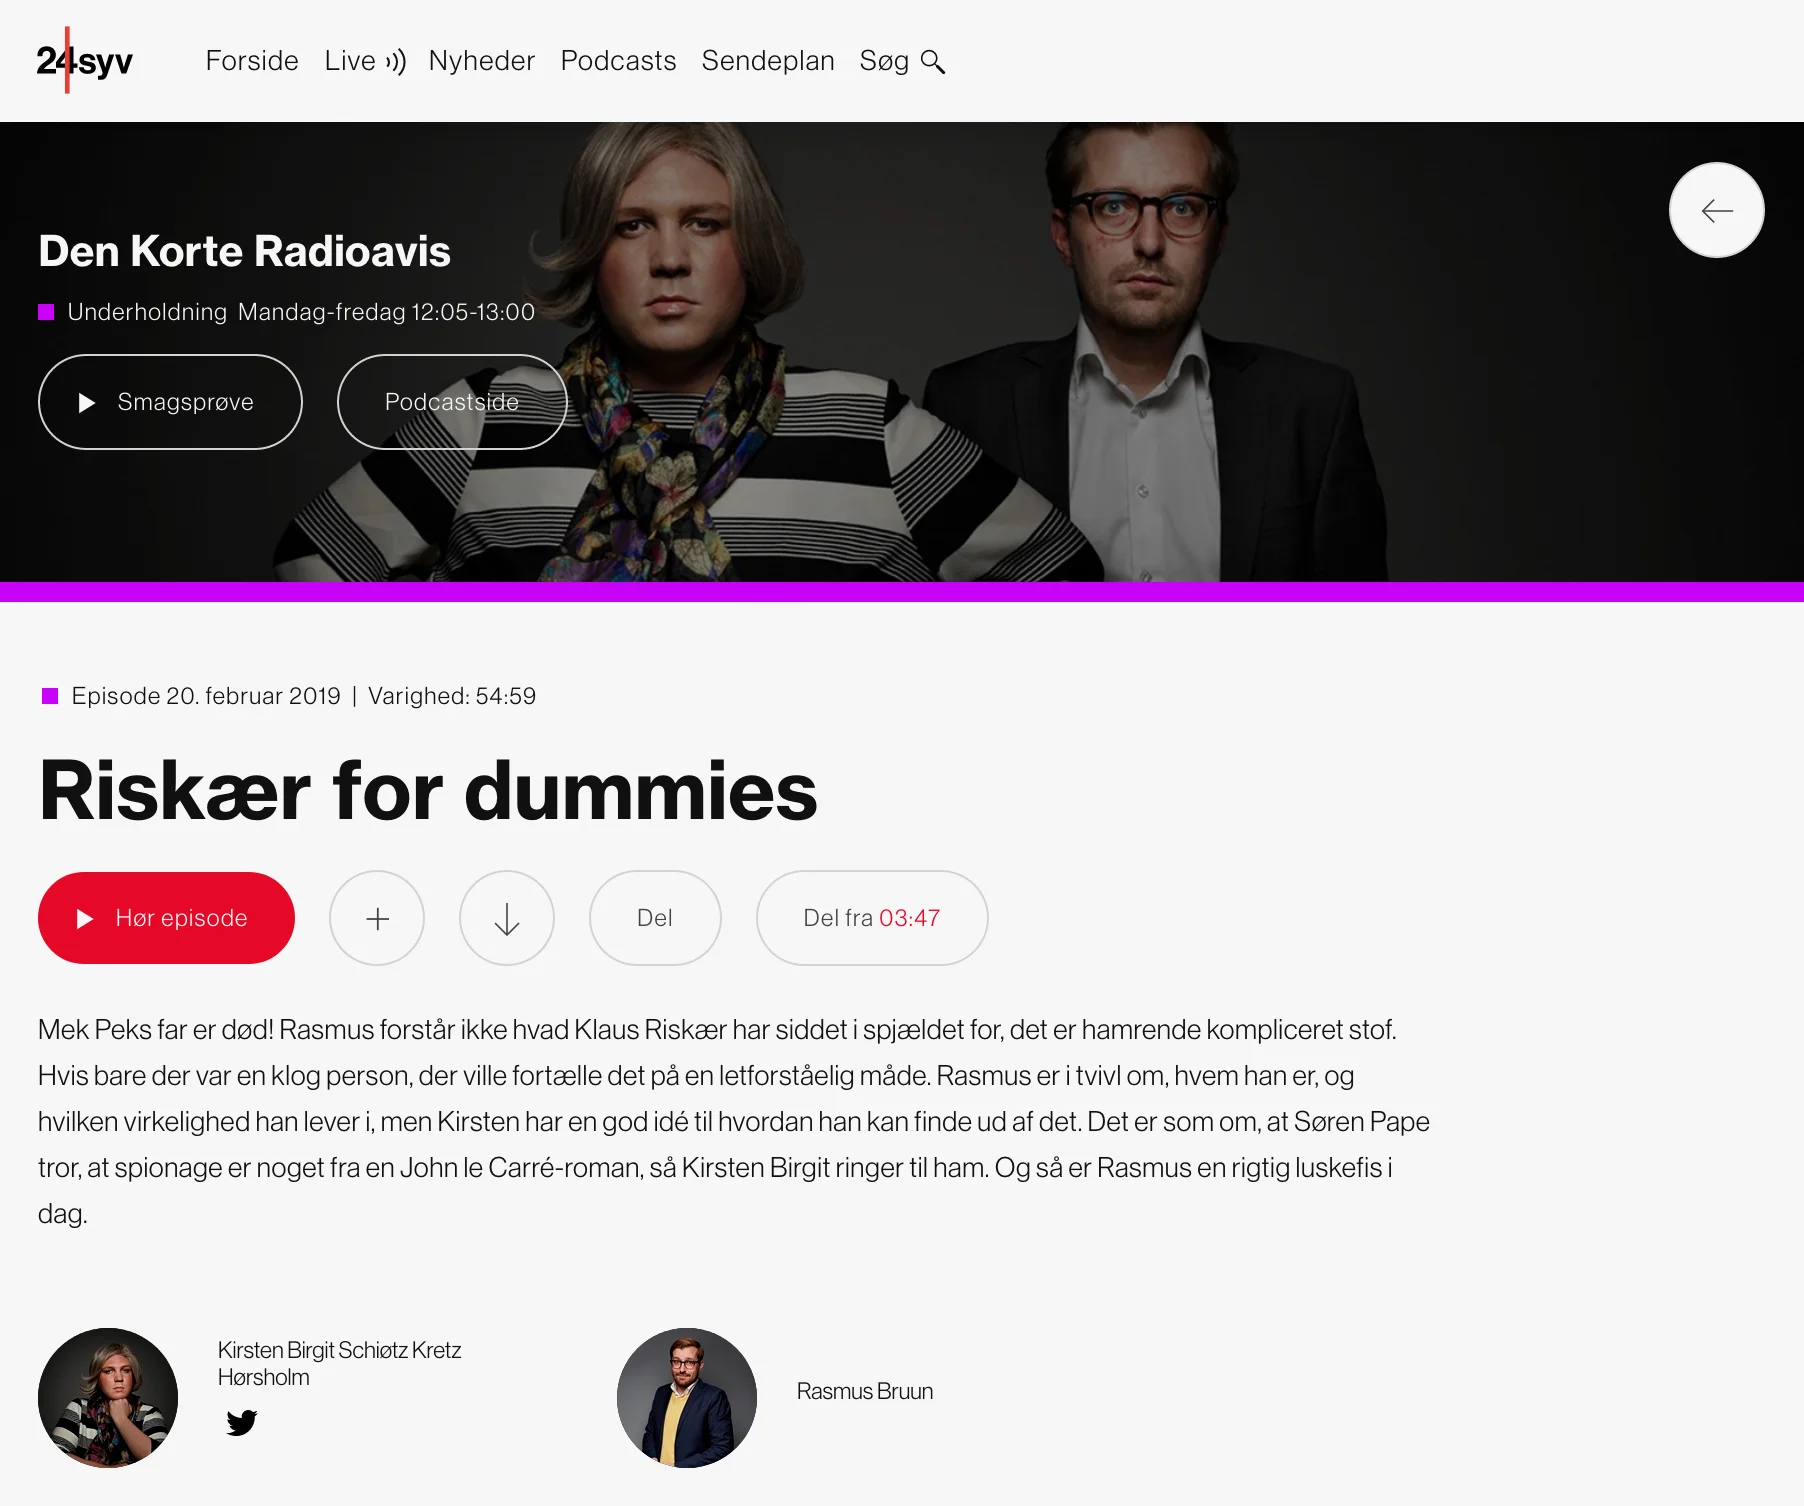Screen dimensions: 1804x1506
Task: Click the Podcastside button
Action: (452, 402)
